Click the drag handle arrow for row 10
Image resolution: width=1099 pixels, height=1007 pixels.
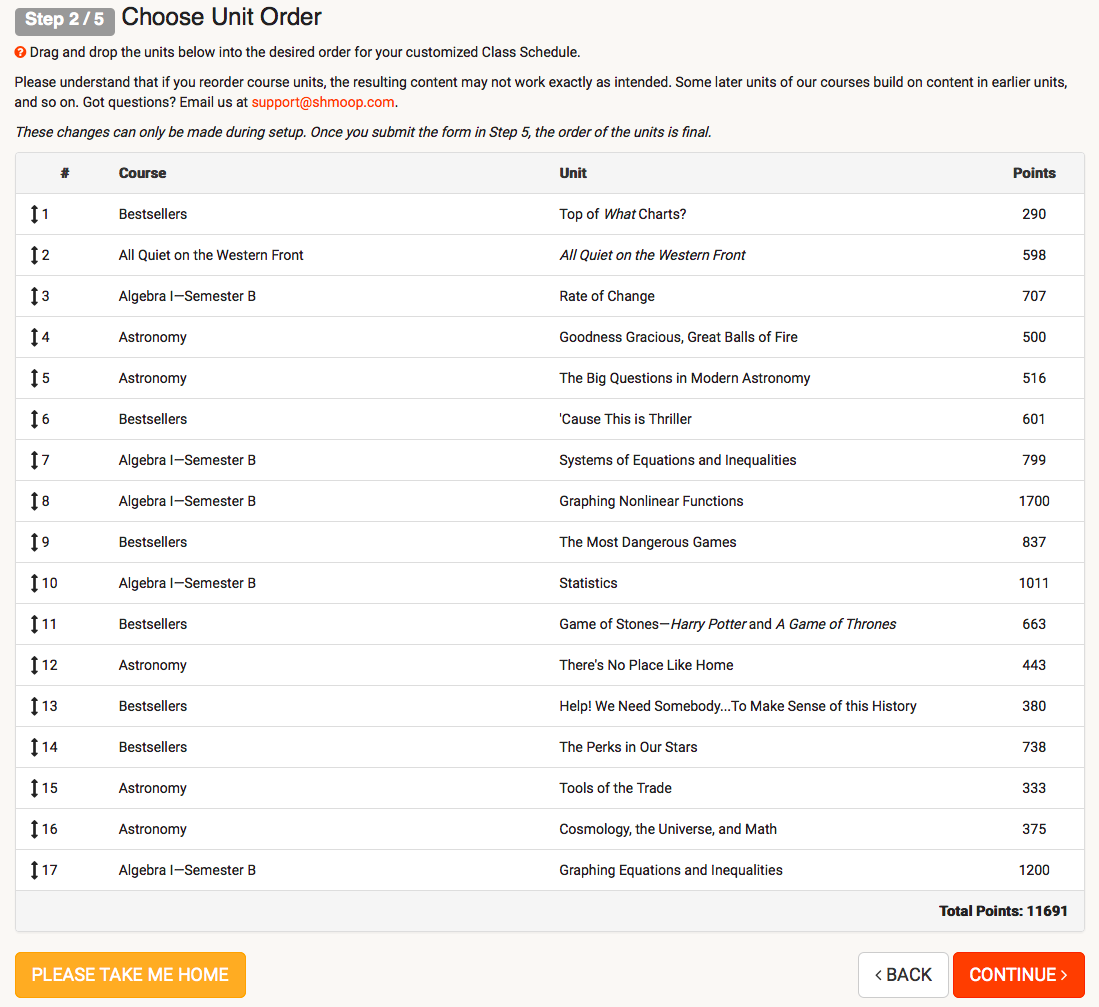pos(34,583)
